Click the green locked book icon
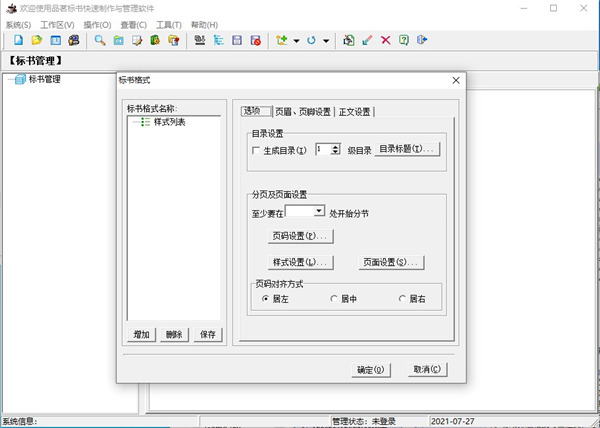This screenshot has width=600, height=428. pyautogui.click(x=155, y=40)
